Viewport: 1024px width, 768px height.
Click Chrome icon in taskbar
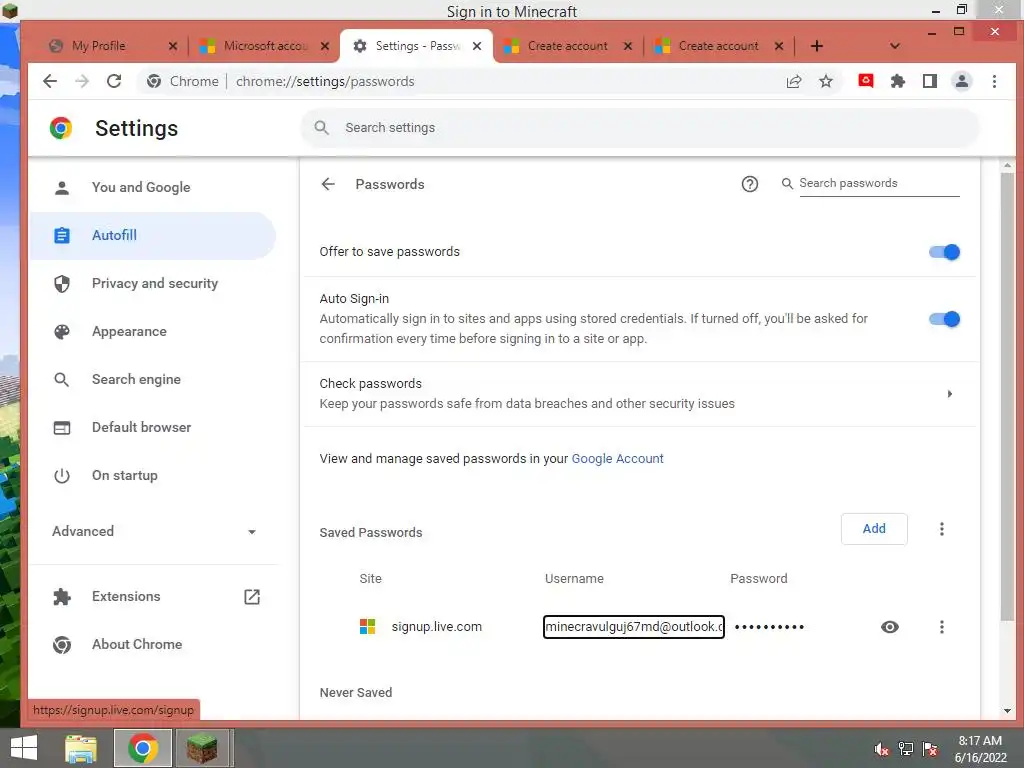tap(143, 748)
